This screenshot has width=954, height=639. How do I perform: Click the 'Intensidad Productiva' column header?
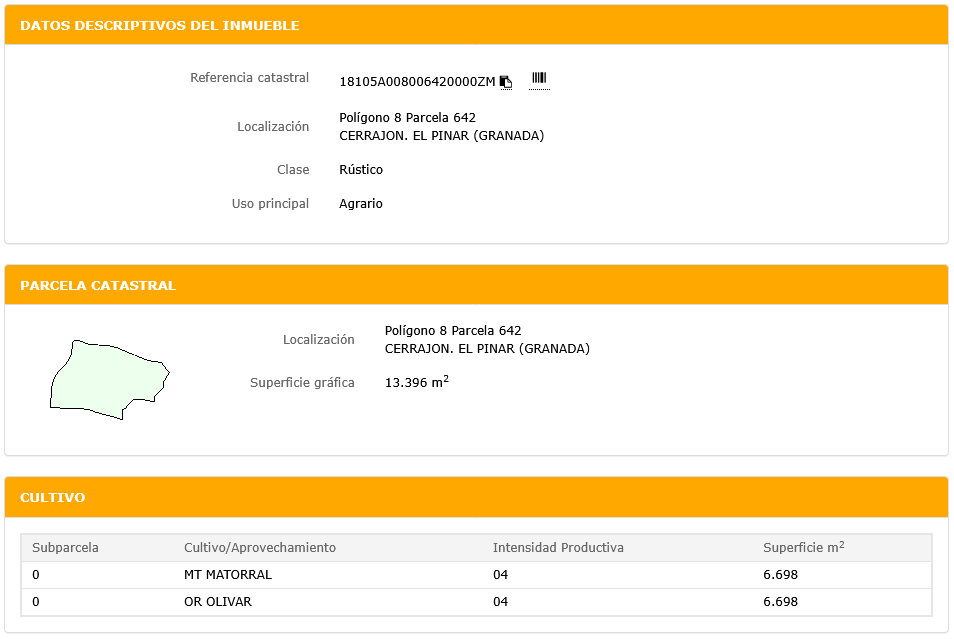coord(558,548)
